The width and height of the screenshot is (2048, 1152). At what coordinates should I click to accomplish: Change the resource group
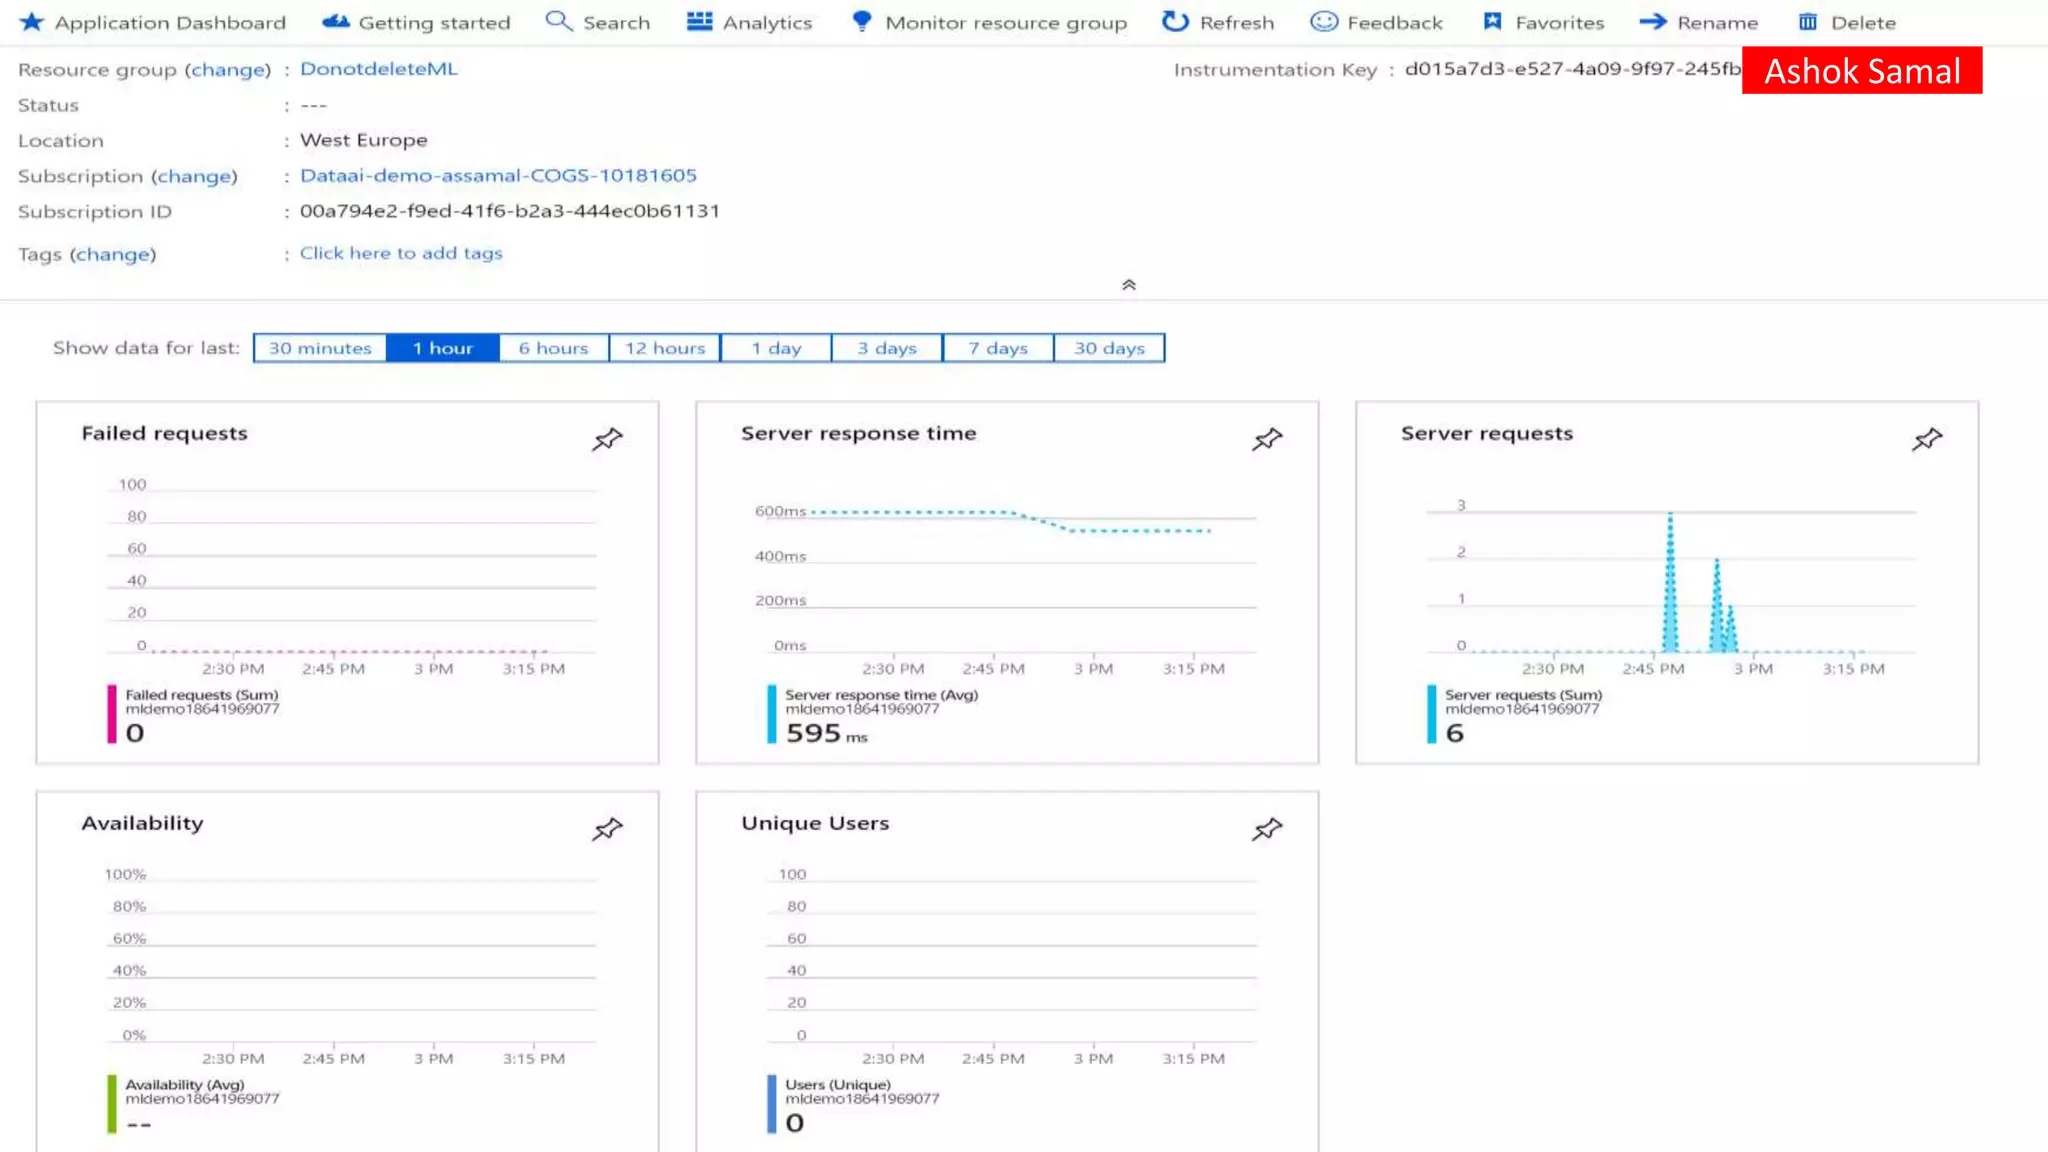click(x=229, y=70)
